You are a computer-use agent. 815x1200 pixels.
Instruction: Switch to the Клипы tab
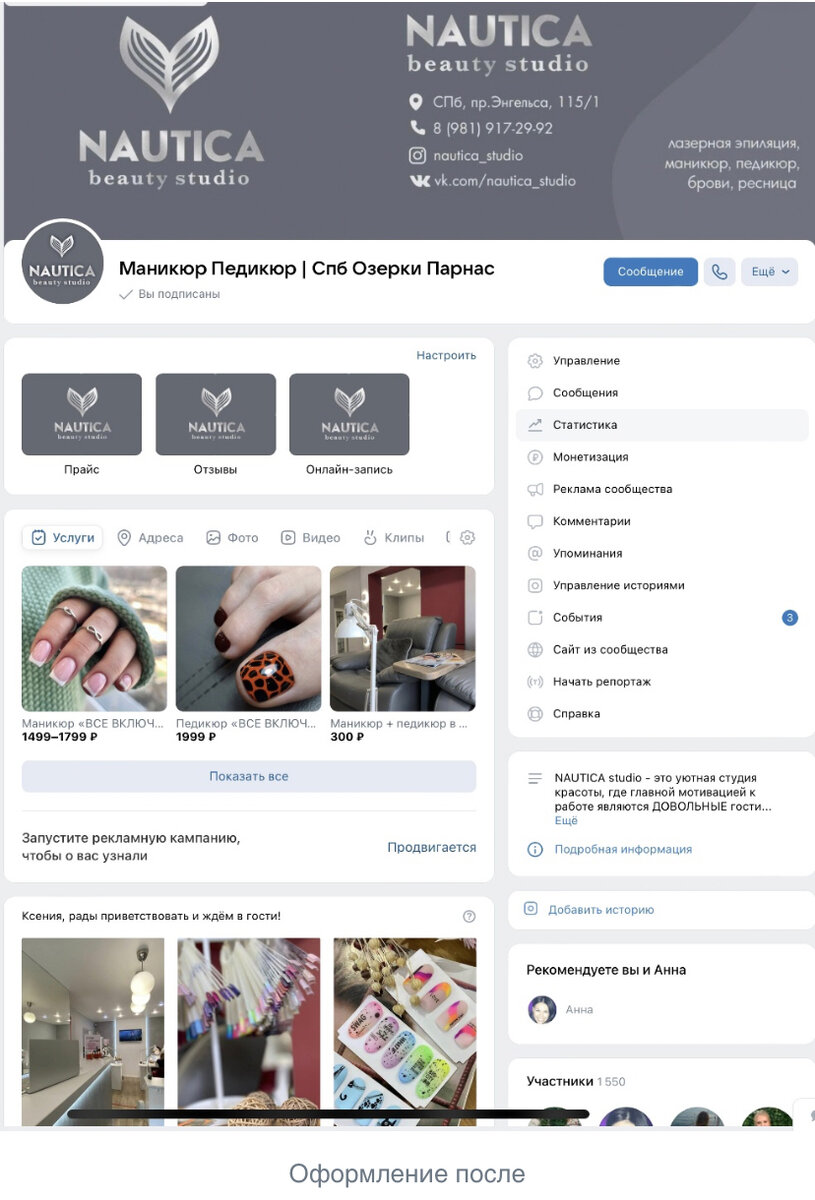pyautogui.click(x=393, y=537)
